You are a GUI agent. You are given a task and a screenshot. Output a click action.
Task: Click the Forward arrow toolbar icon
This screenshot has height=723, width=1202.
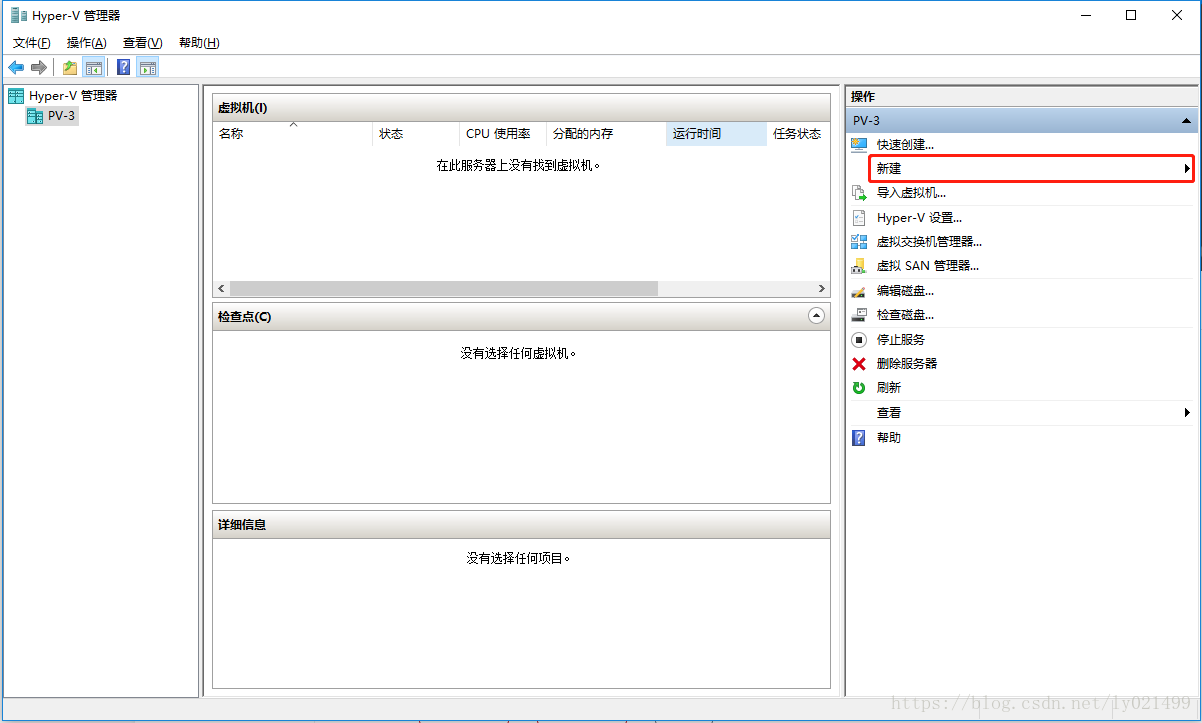tap(39, 67)
